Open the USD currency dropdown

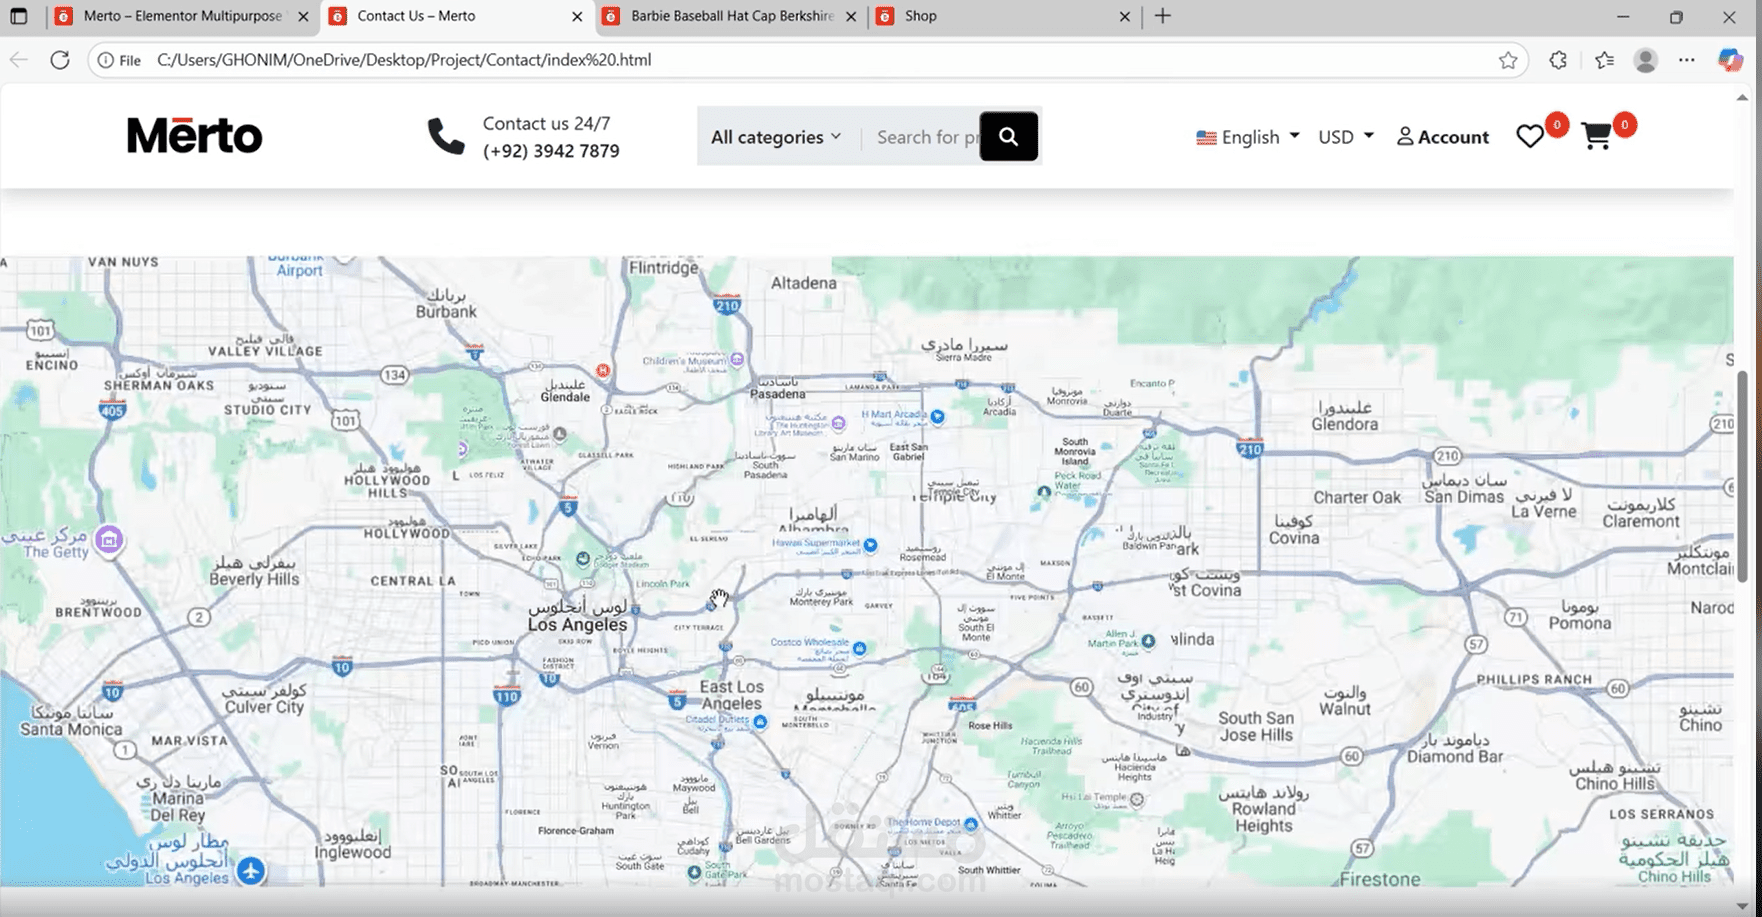click(1346, 137)
